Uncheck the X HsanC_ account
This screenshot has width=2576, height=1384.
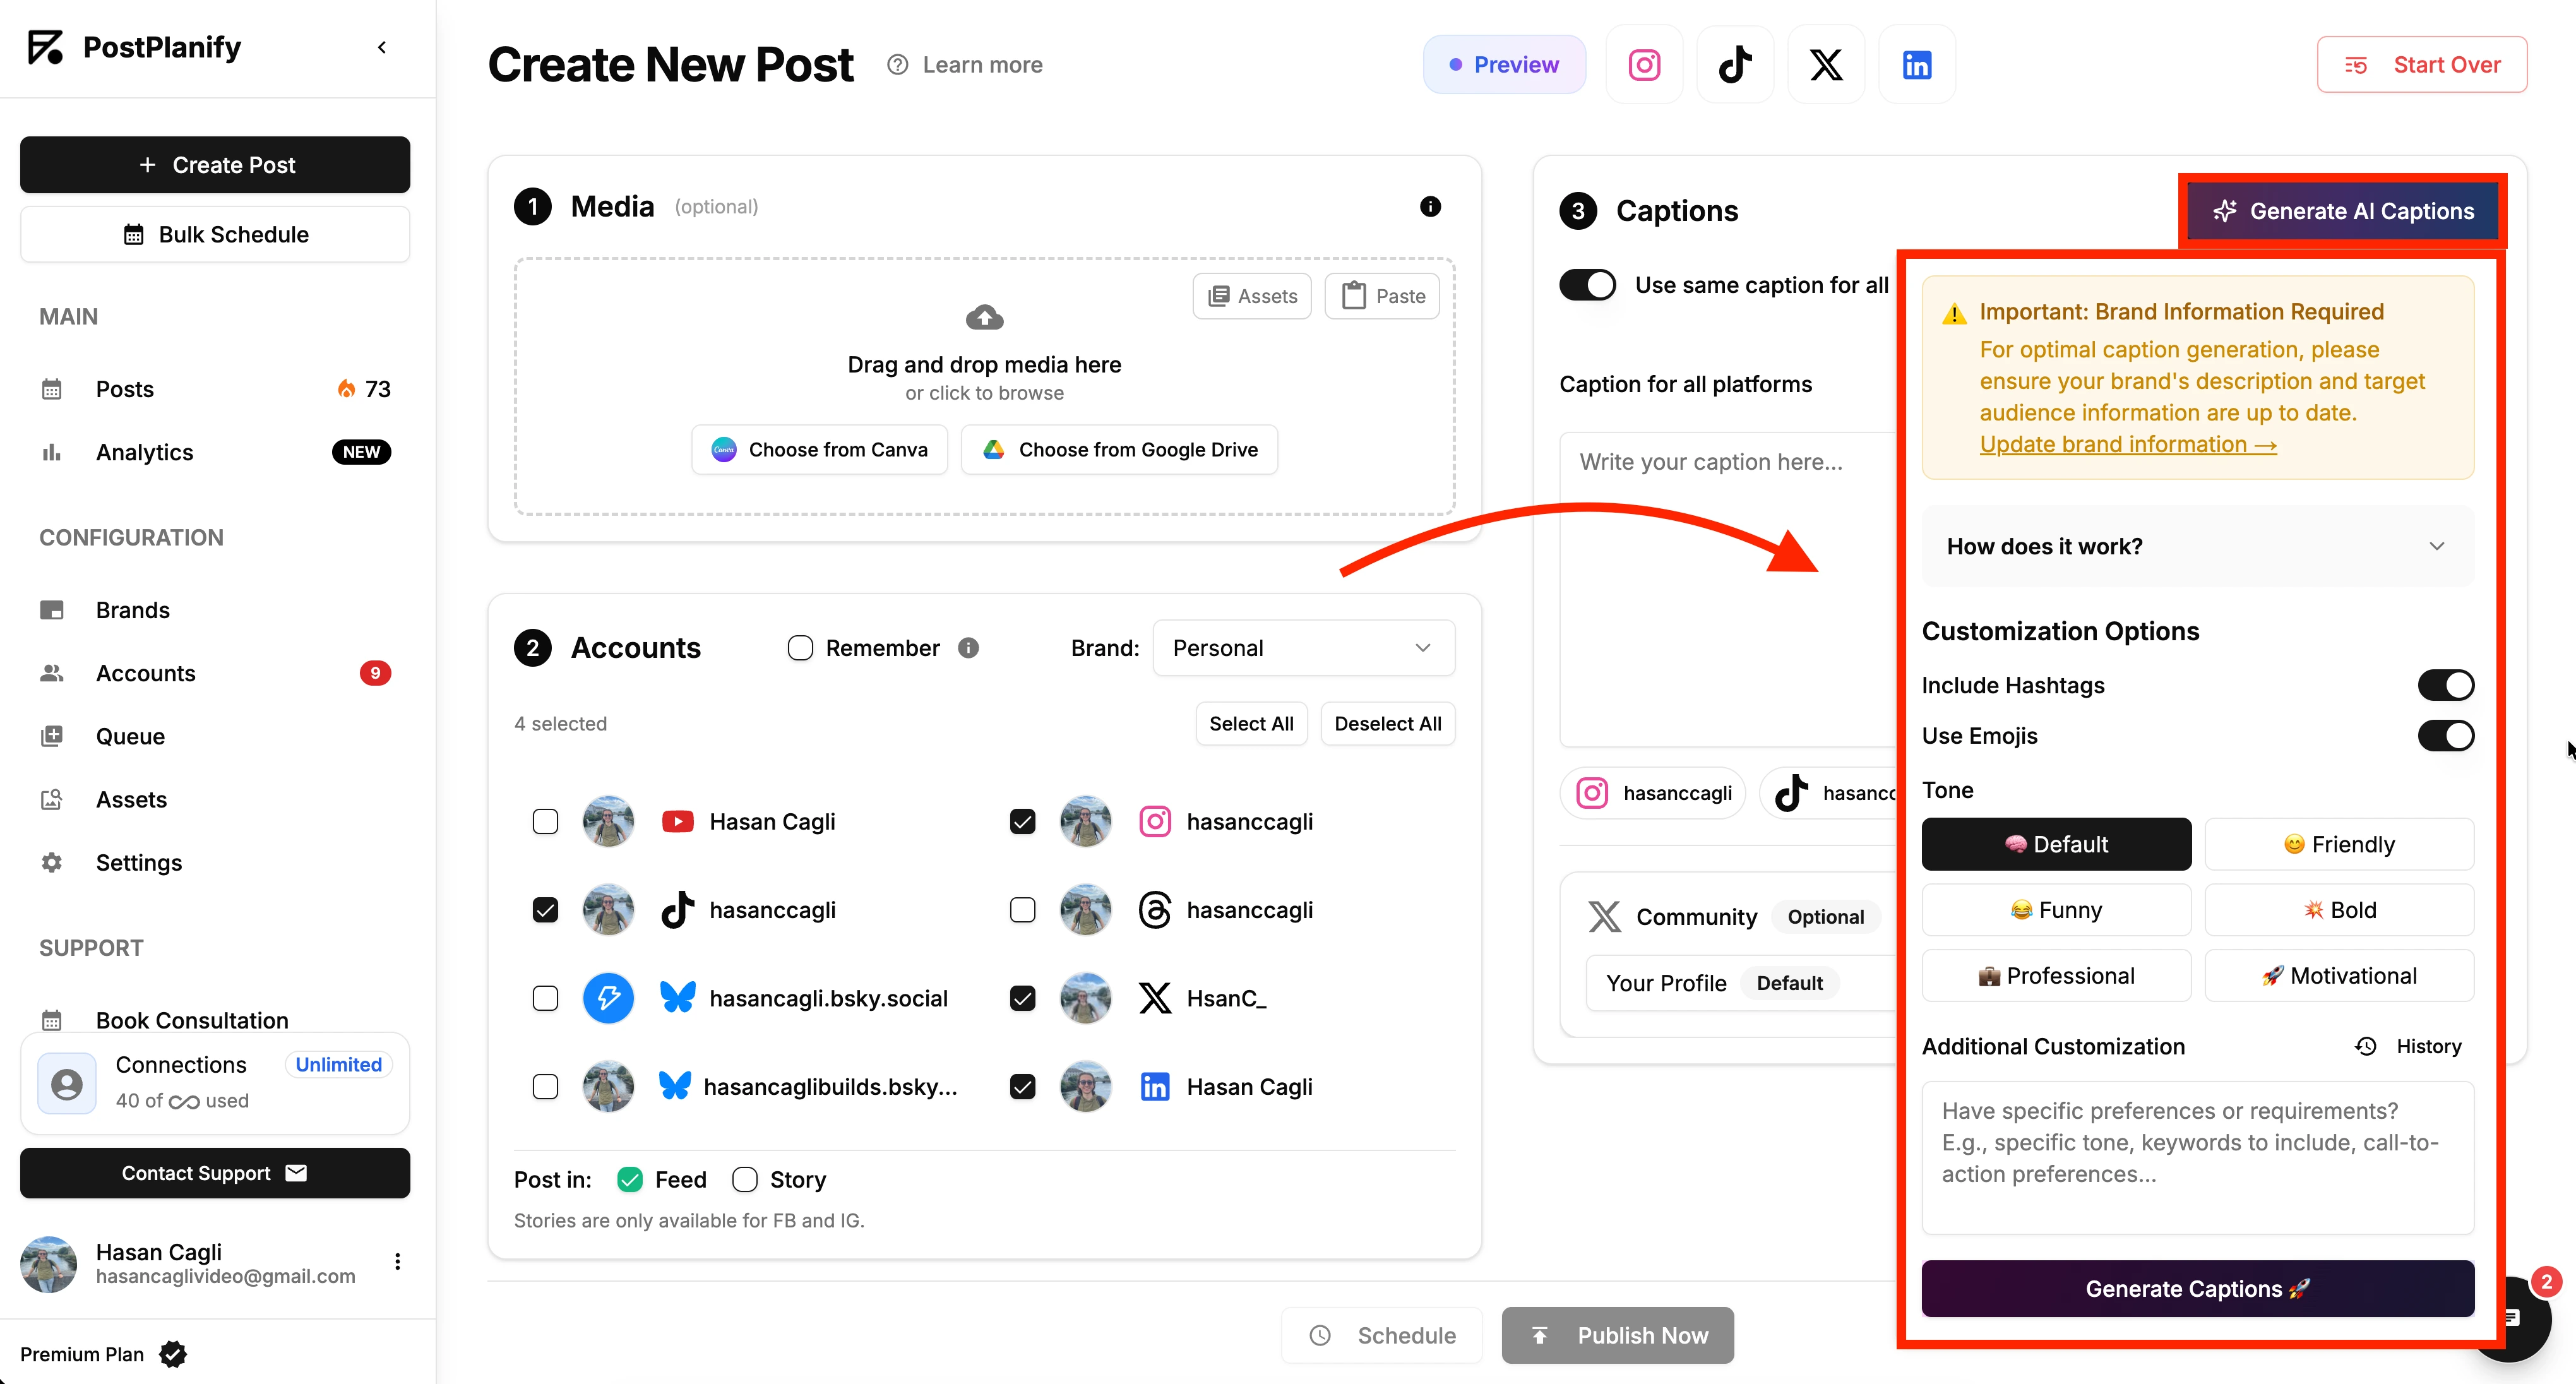1022,998
